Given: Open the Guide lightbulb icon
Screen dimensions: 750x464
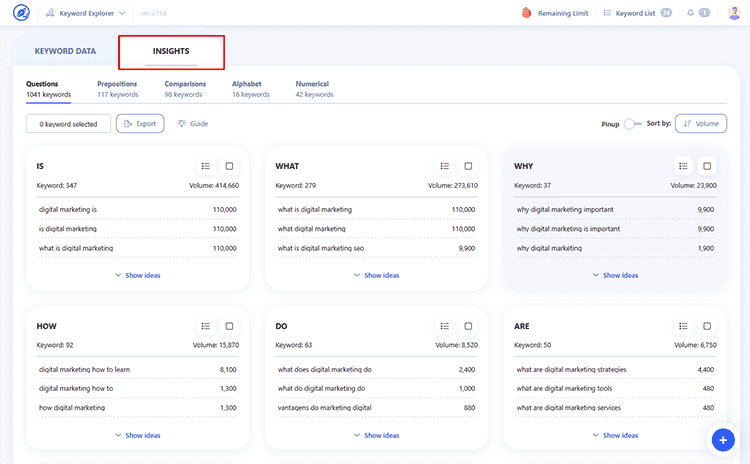Looking at the screenshot, I should pos(181,123).
